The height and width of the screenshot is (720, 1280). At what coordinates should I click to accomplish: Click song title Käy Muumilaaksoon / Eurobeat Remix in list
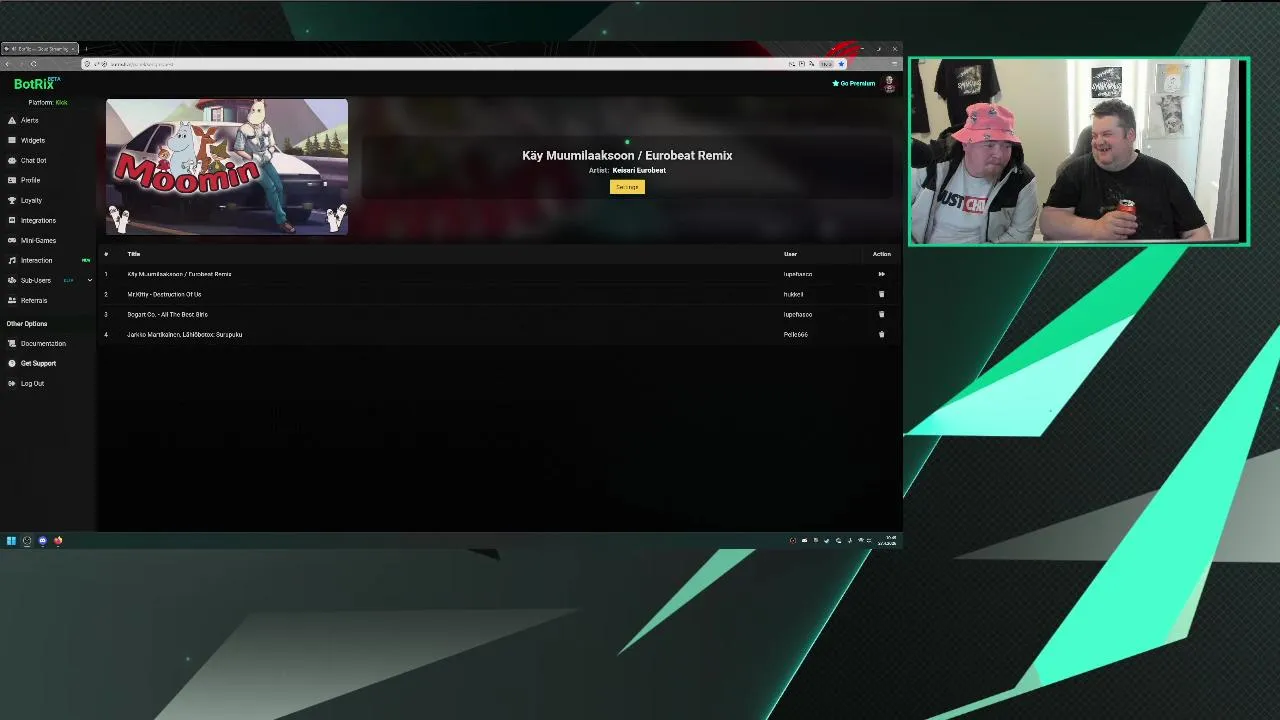(179, 274)
